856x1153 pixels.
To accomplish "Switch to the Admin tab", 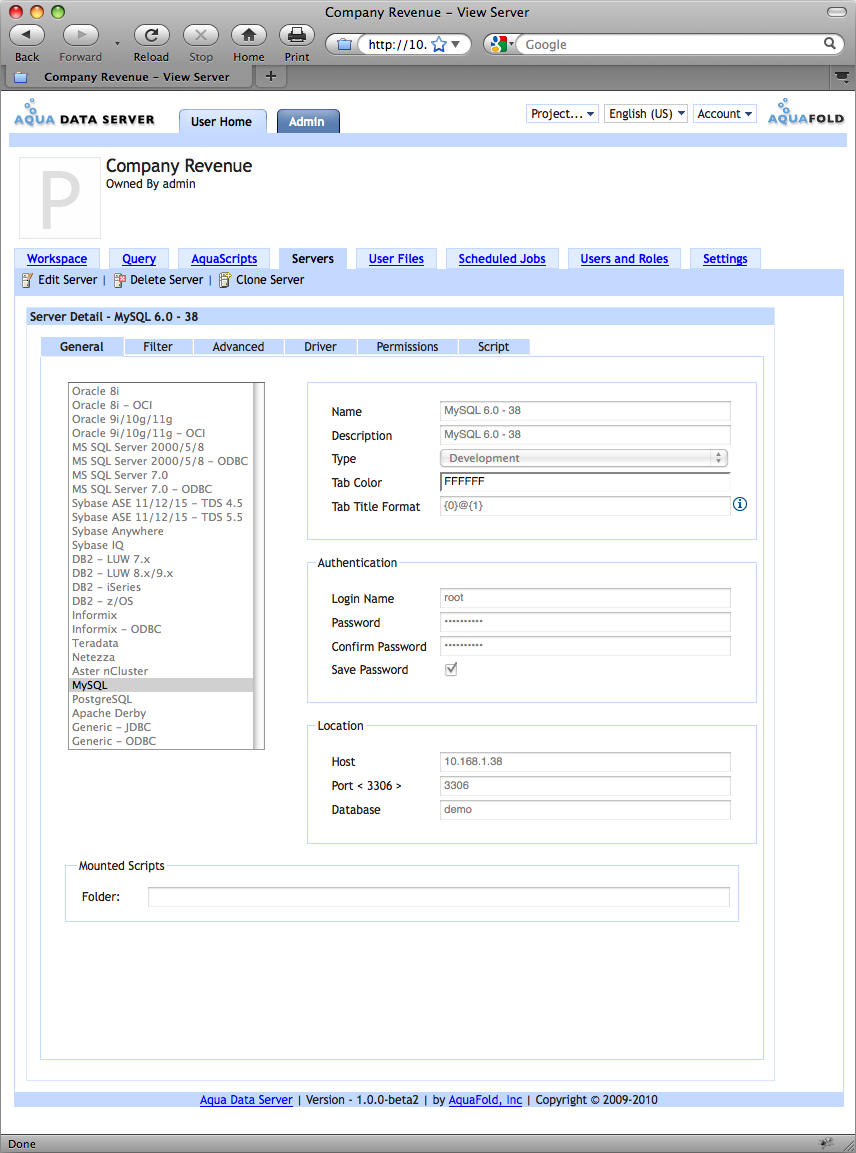I will point(307,121).
